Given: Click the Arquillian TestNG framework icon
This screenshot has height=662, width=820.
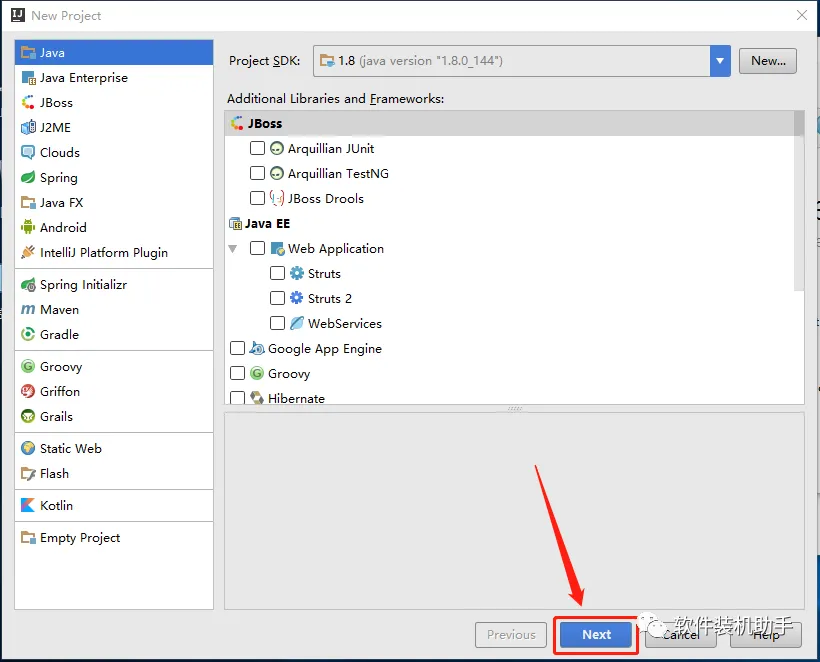Looking at the screenshot, I should pyautogui.click(x=277, y=173).
